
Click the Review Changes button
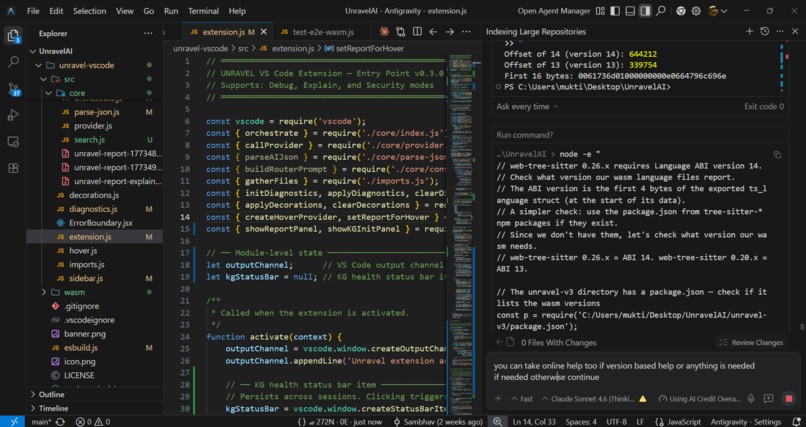(751, 342)
